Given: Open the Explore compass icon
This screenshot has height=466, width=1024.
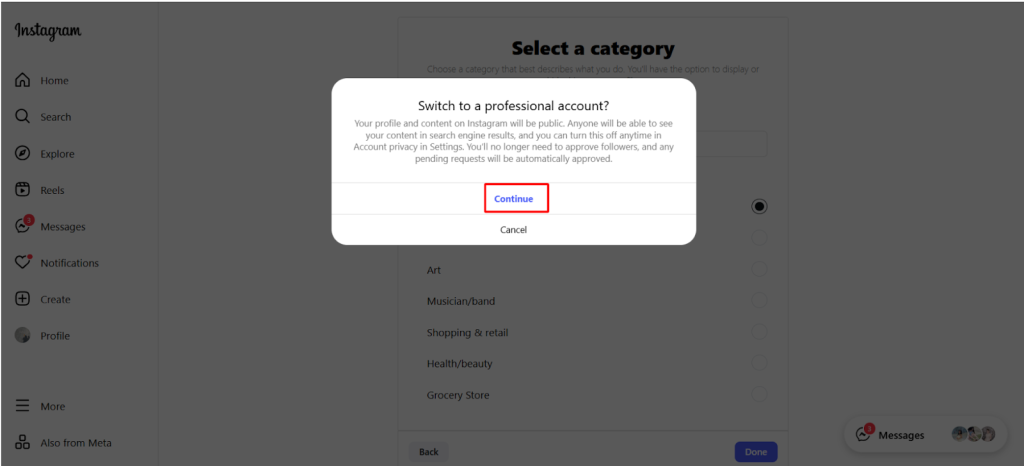Looking at the screenshot, I should pyautogui.click(x=23, y=154).
